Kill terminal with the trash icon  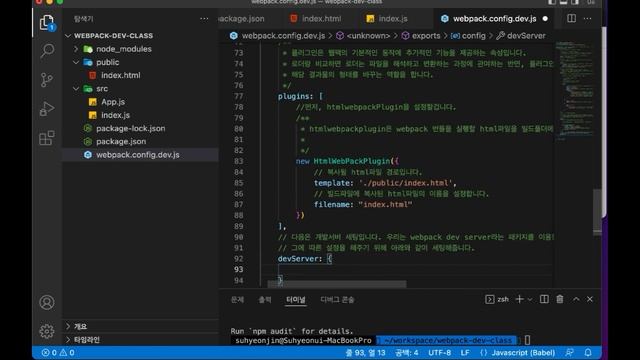(560, 299)
